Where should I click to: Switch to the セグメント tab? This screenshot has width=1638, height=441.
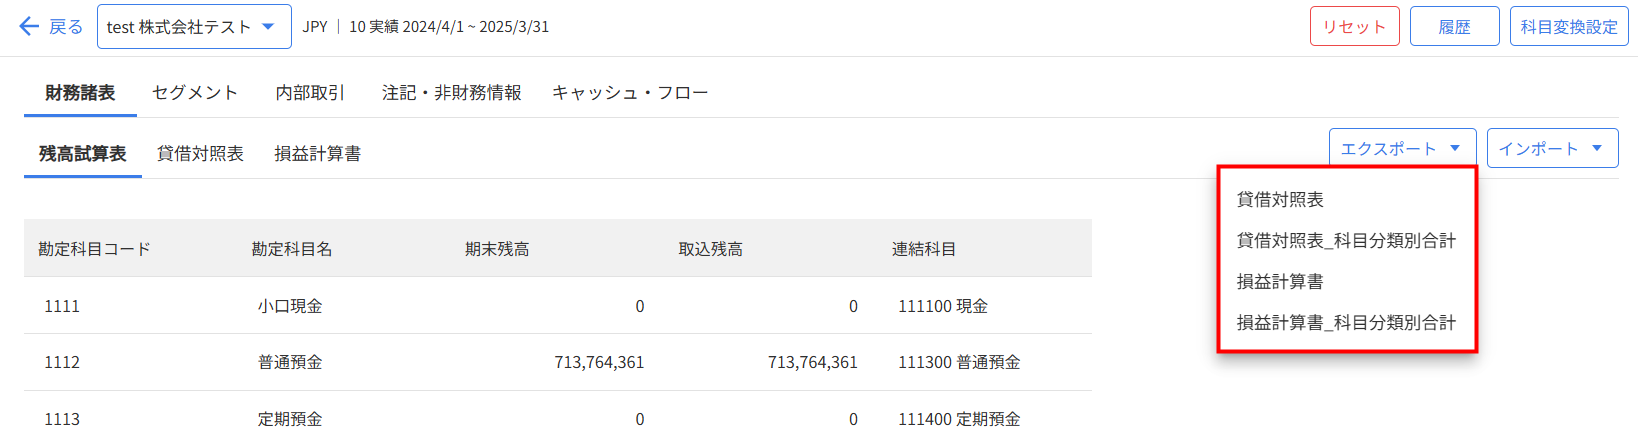click(195, 93)
